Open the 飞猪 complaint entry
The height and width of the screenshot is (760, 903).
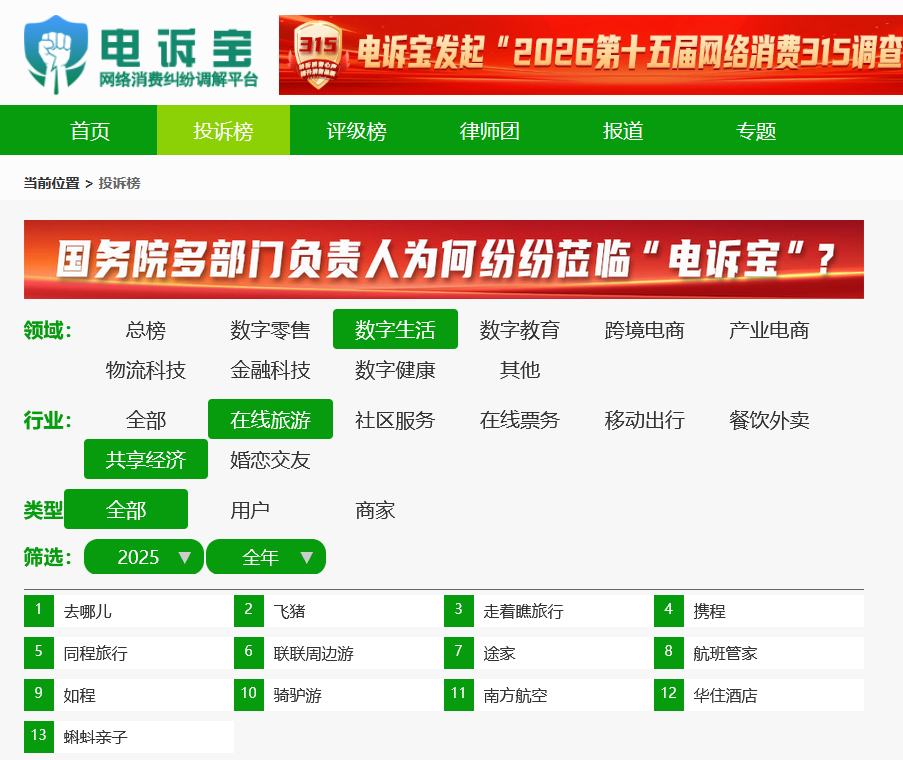290,610
